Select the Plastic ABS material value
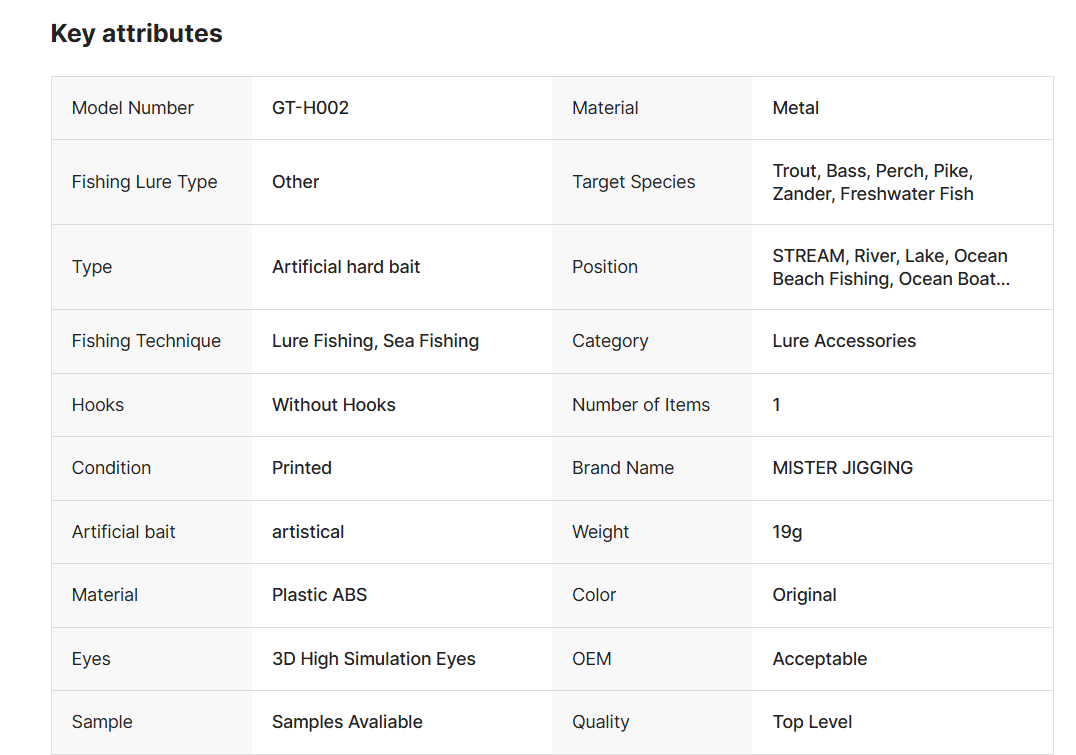This screenshot has width=1076, height=755. 319,595
